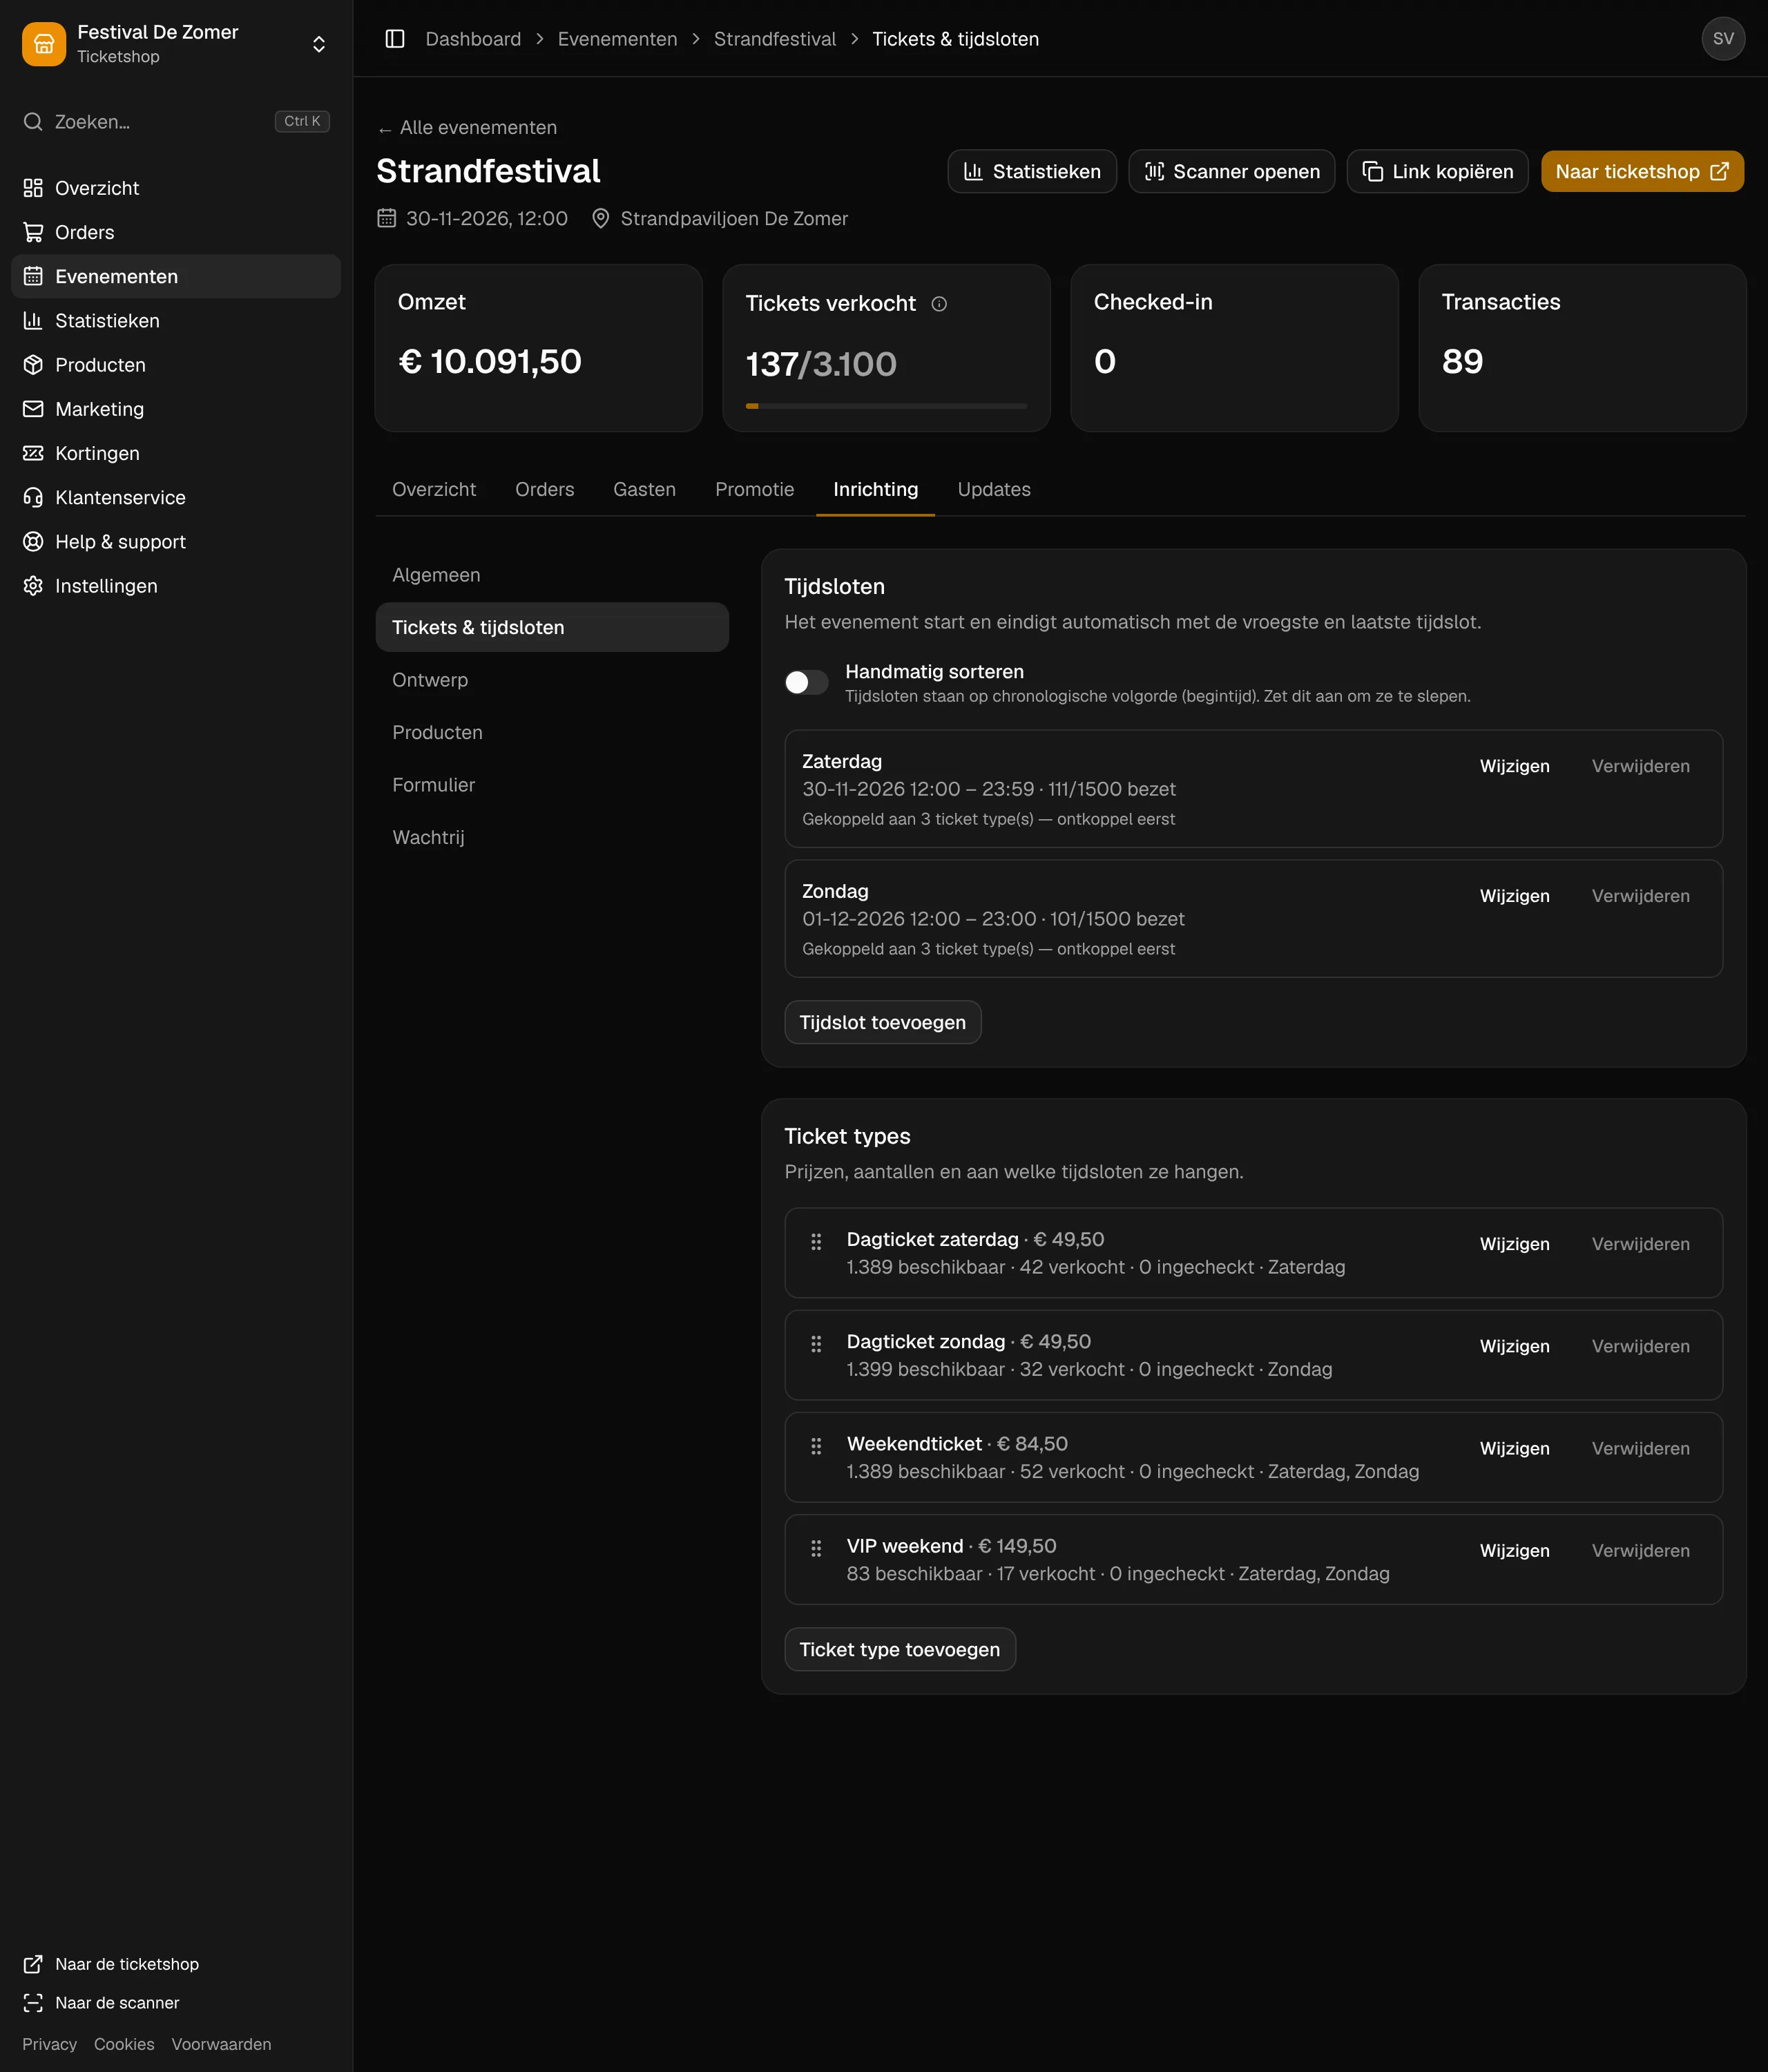The image size is (1768, 2072).
Task: Go to Statistieken in the sidebar
Action: tap(176, 321)
